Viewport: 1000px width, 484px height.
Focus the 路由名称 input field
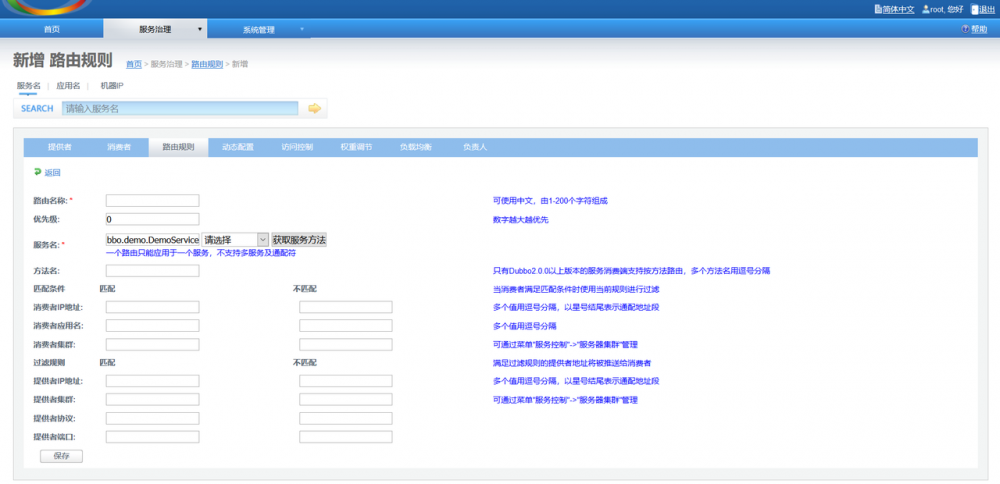point(152,200)
